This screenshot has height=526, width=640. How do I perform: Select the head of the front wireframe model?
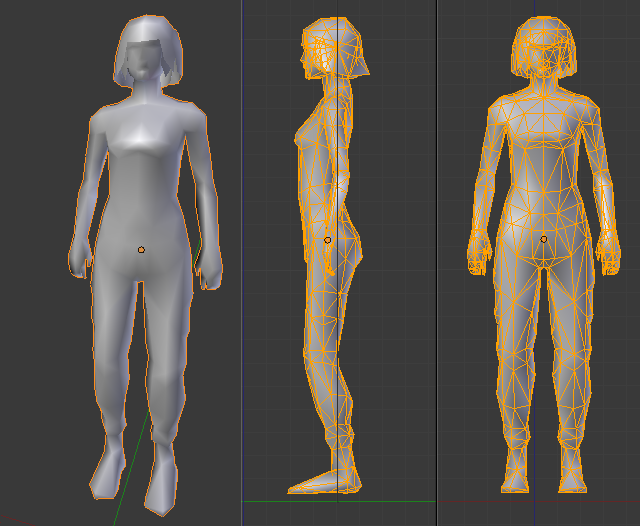point(544,50)
